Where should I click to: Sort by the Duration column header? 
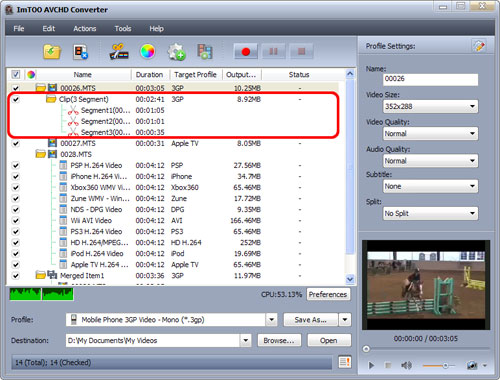[149, 75]
